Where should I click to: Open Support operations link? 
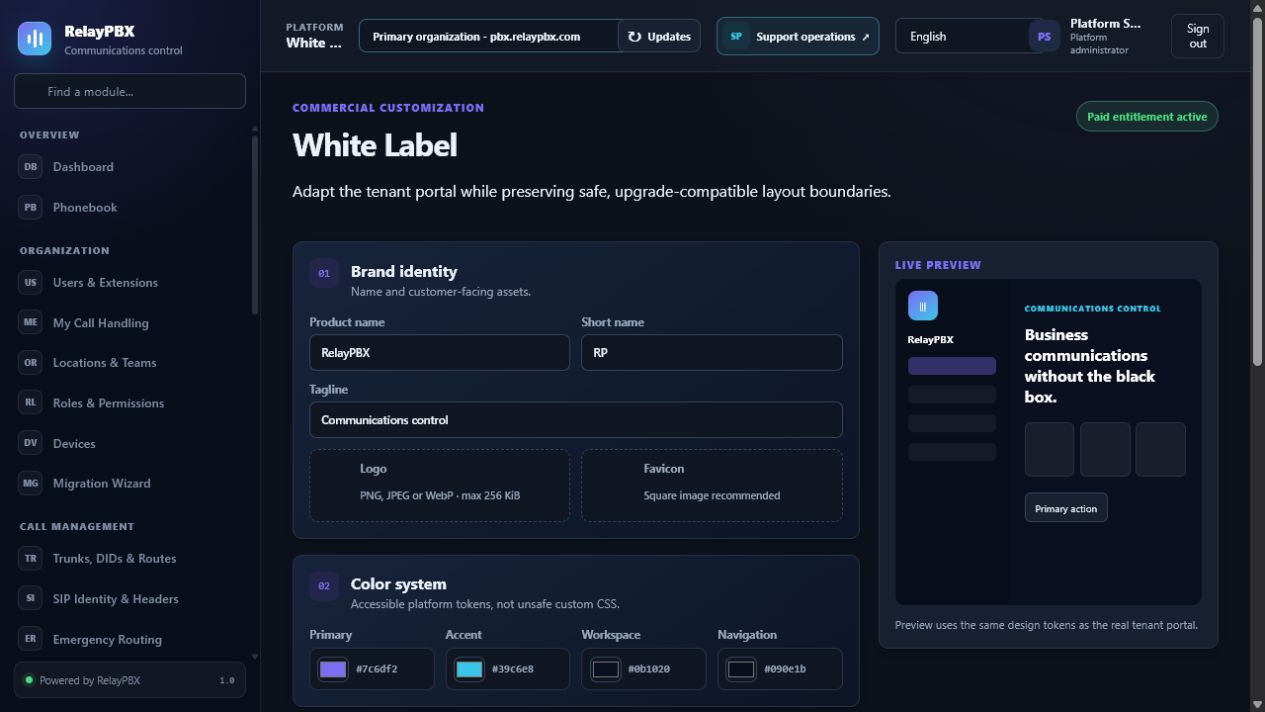[798, 36]
